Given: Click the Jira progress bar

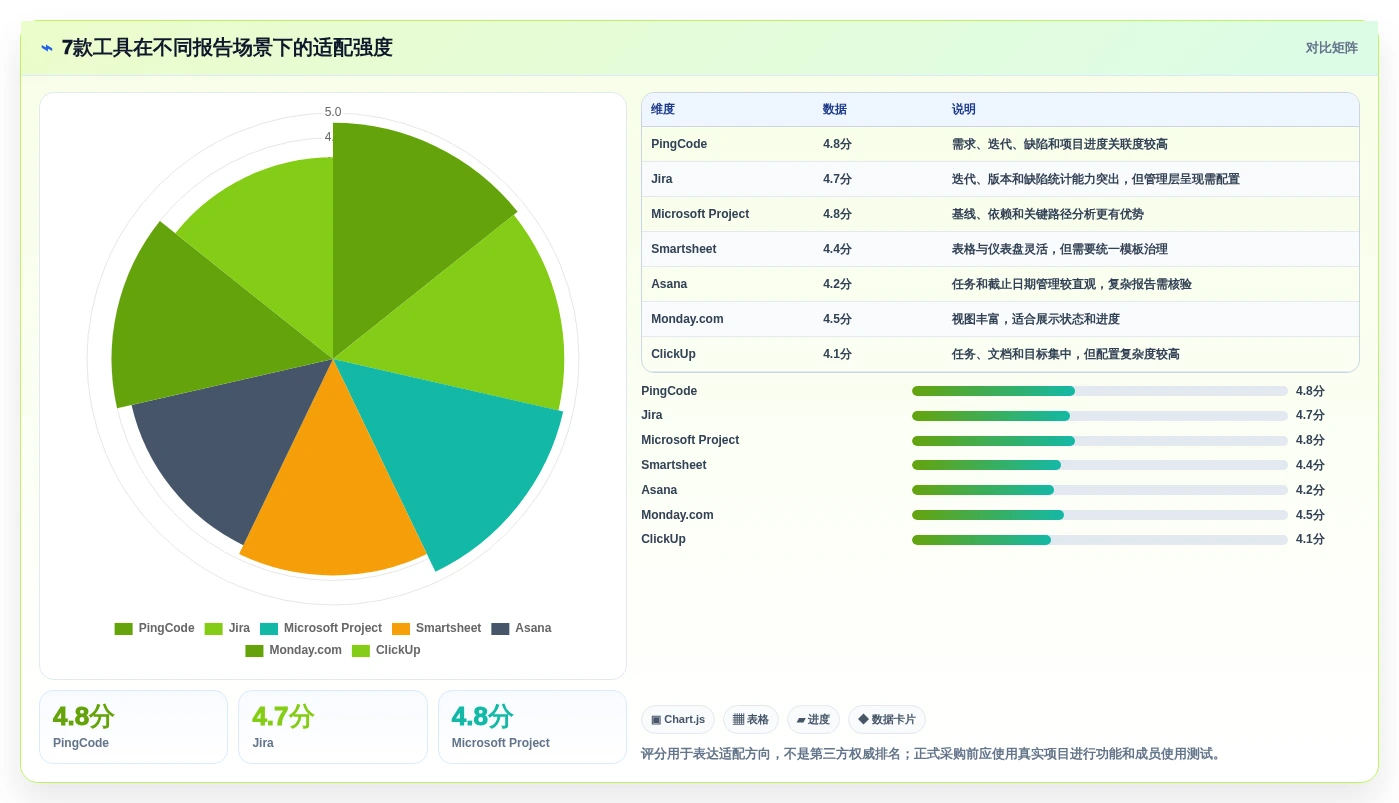Looking at the screenshot, I should (x=1100, y=416).
